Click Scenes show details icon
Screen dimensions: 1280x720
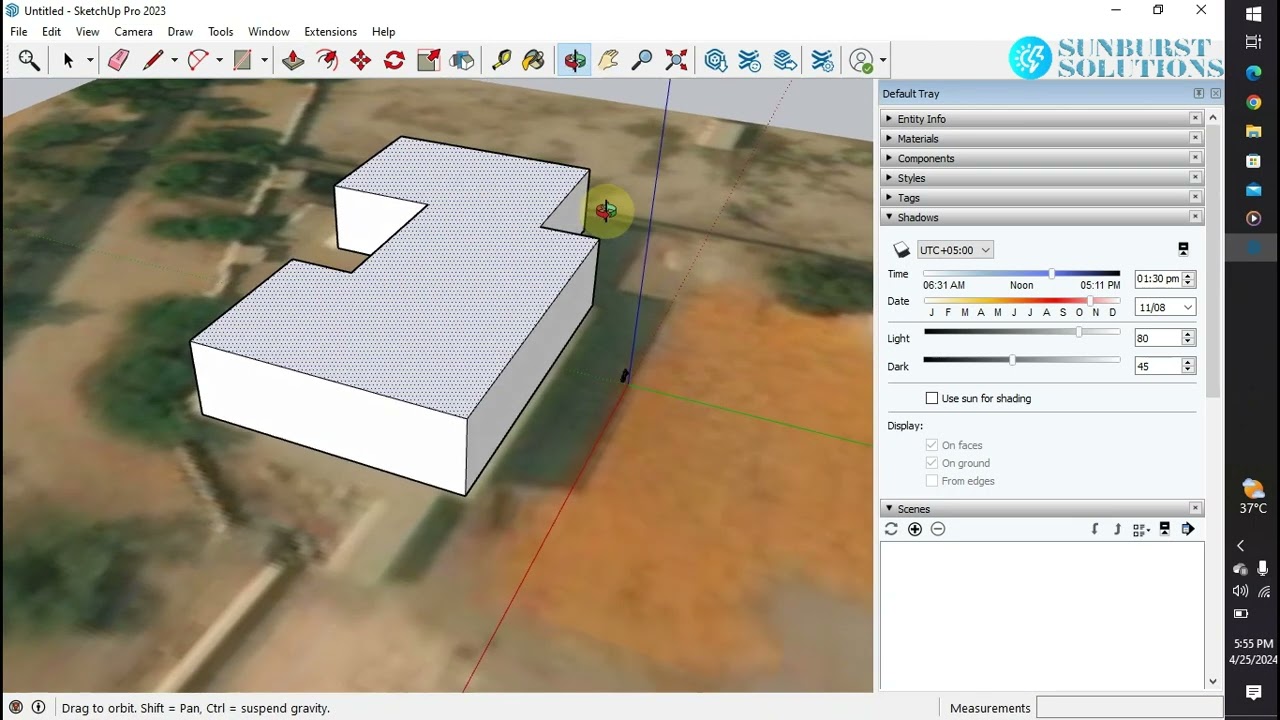click(1165, 529)
